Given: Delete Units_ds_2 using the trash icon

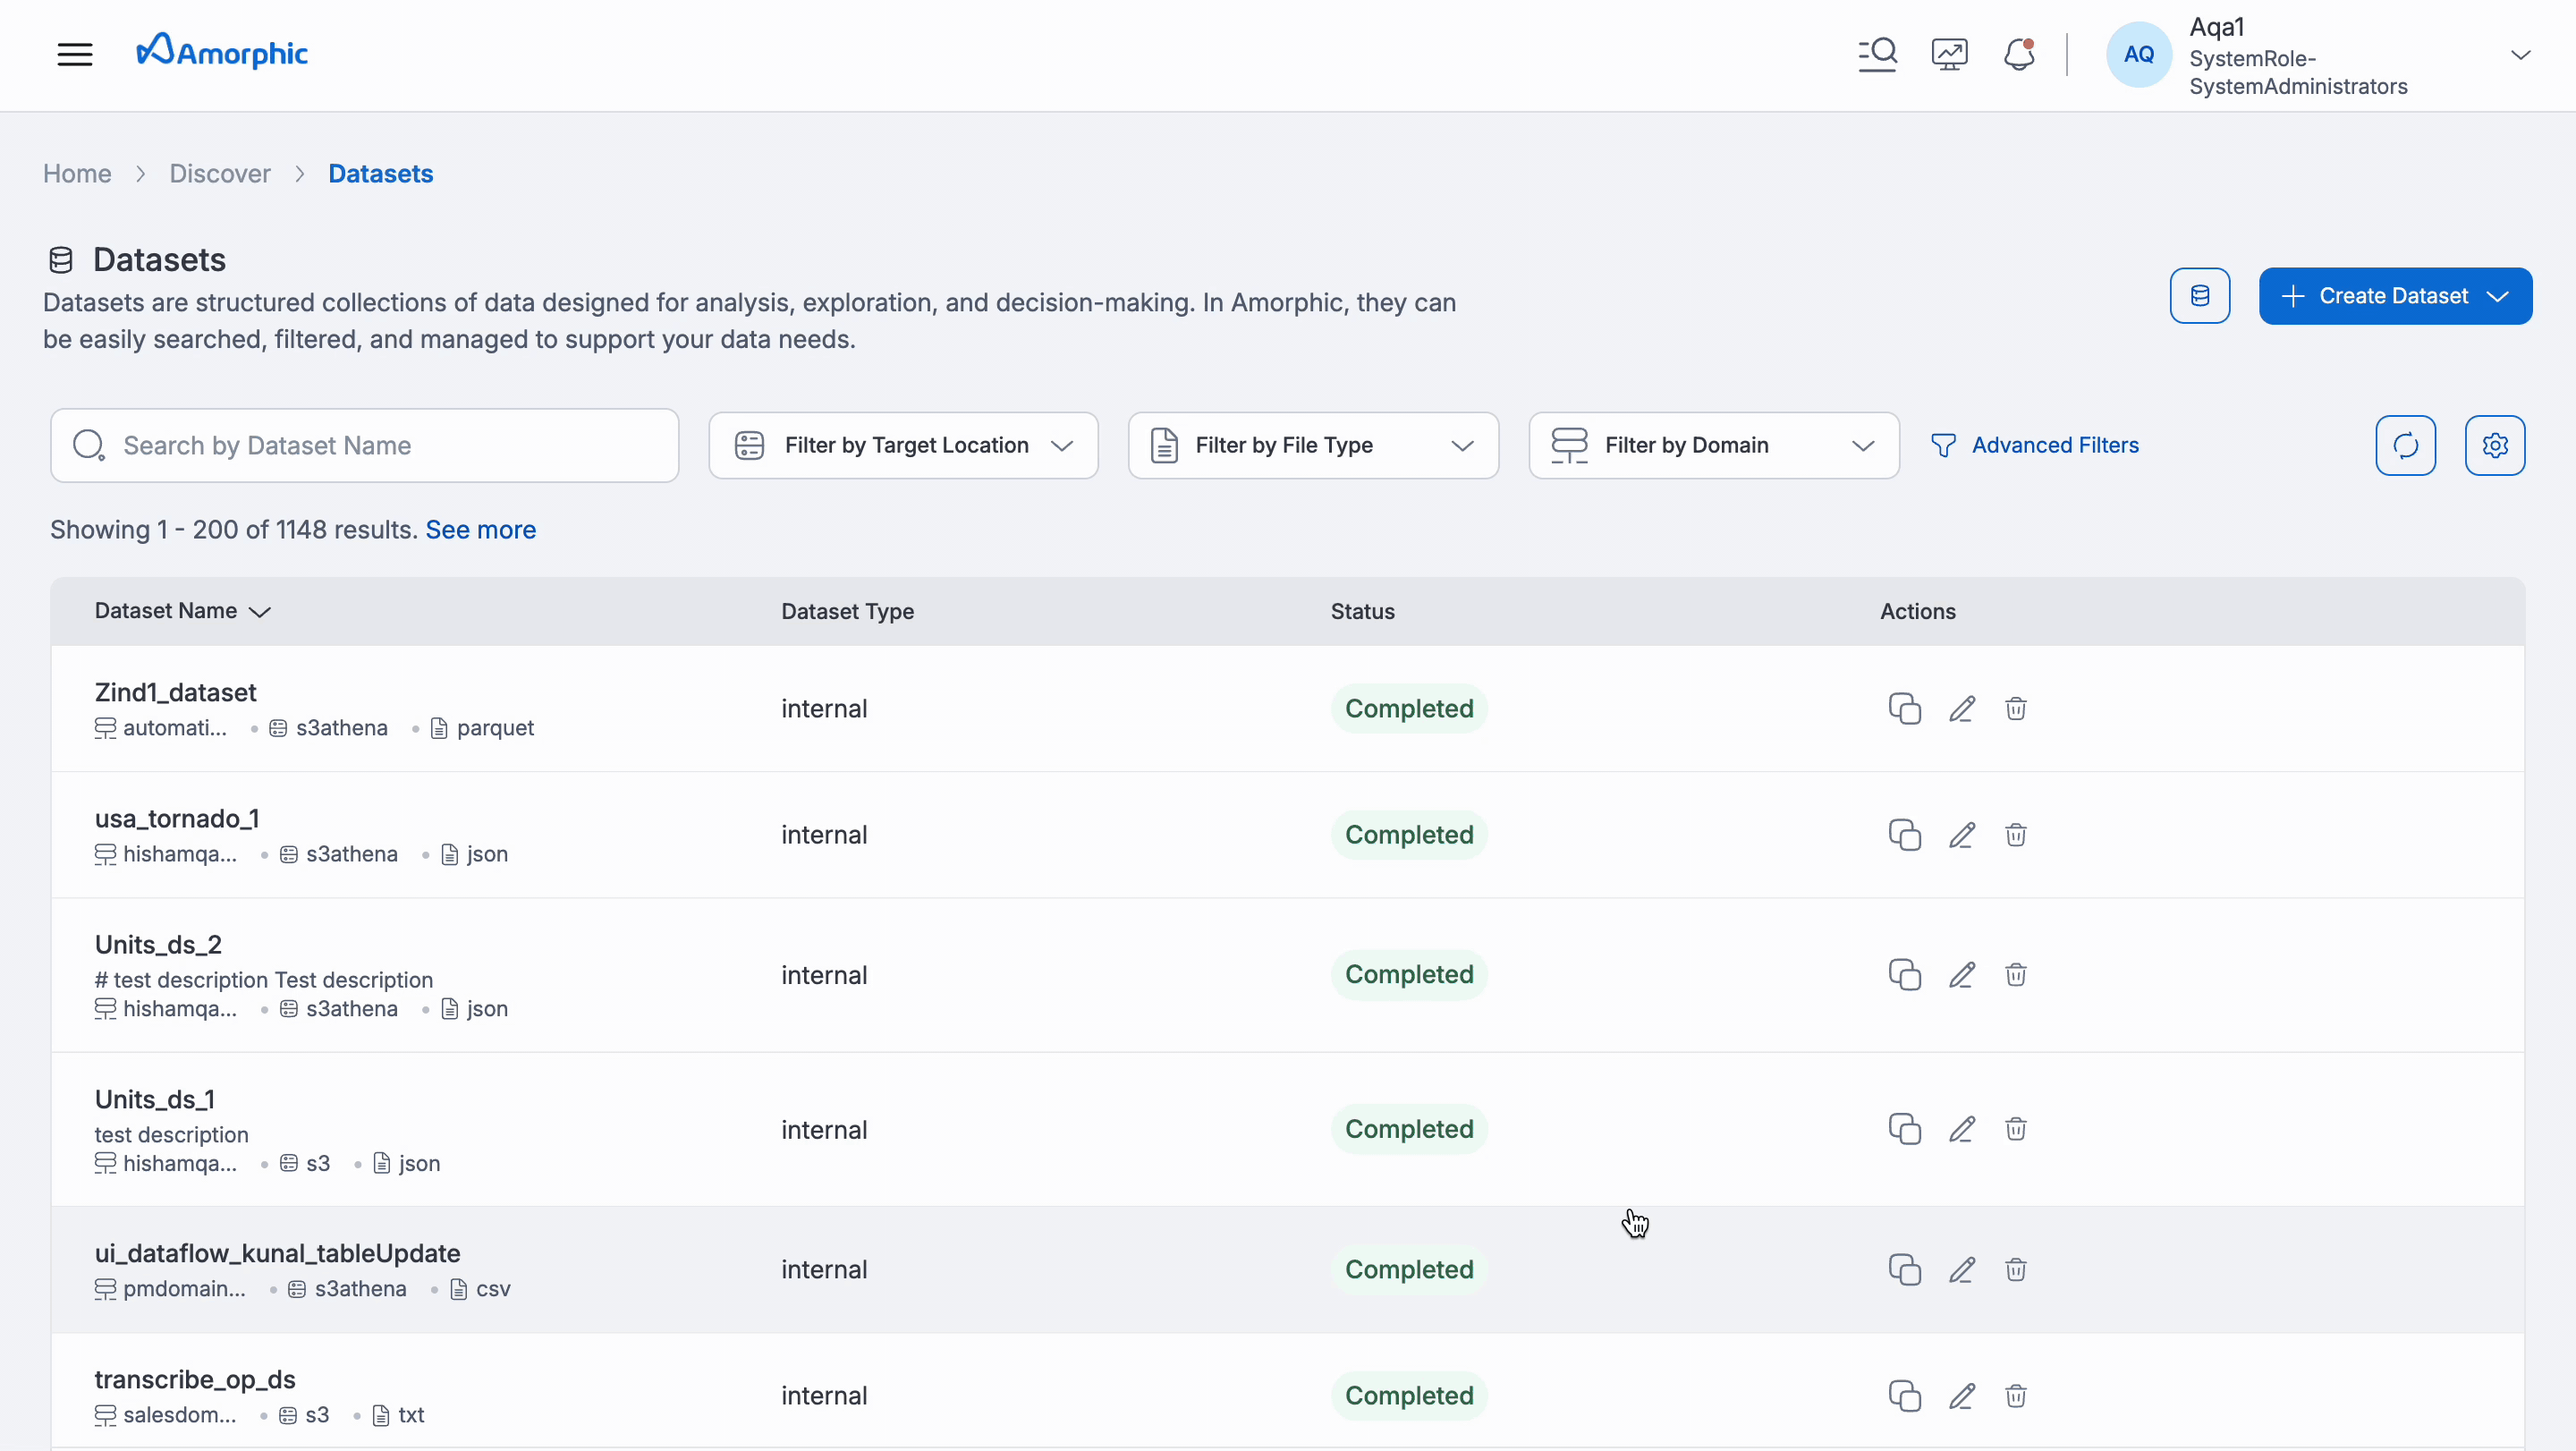Looking at the screenshot, I should [2015, 975].
